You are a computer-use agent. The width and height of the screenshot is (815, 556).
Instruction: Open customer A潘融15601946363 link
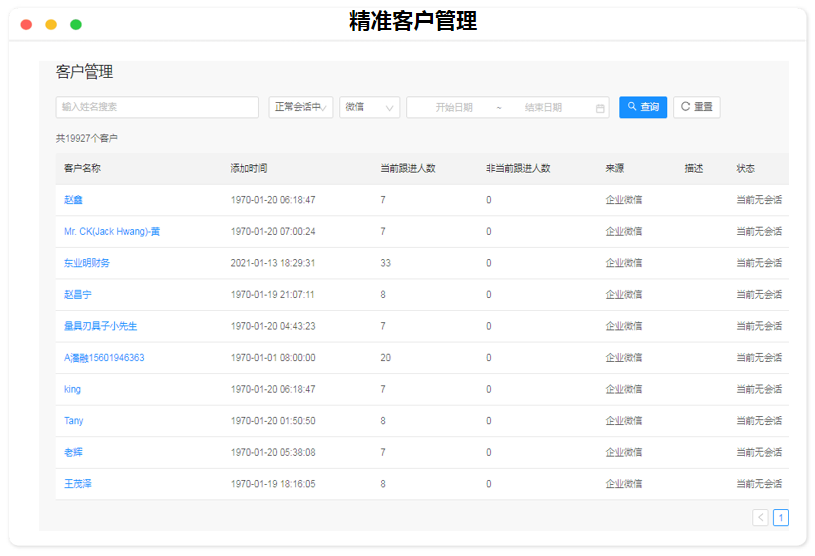104,358
